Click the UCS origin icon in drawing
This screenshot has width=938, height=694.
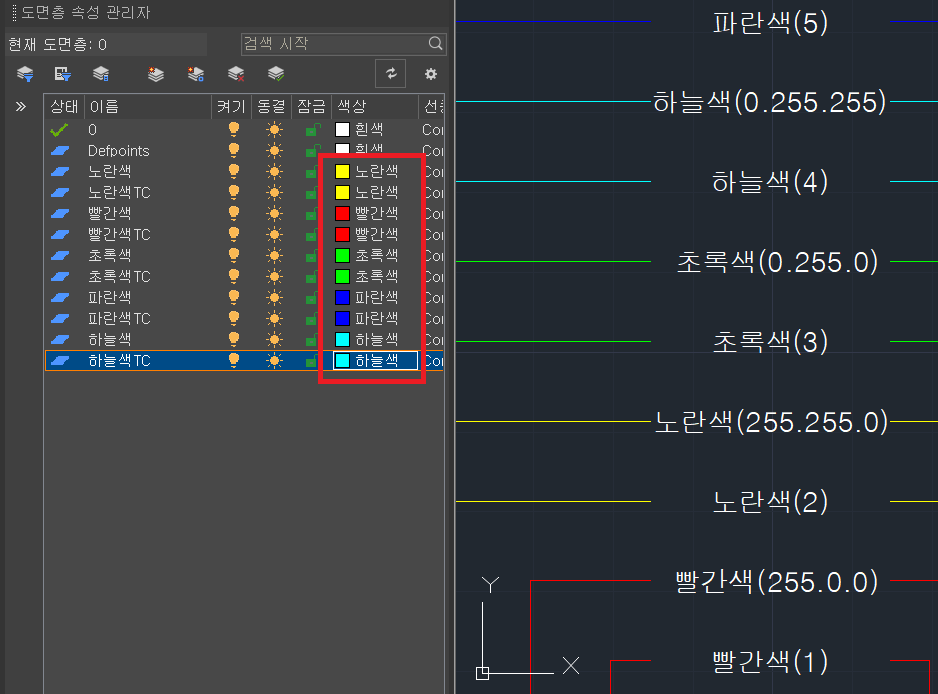pos(482,673)
